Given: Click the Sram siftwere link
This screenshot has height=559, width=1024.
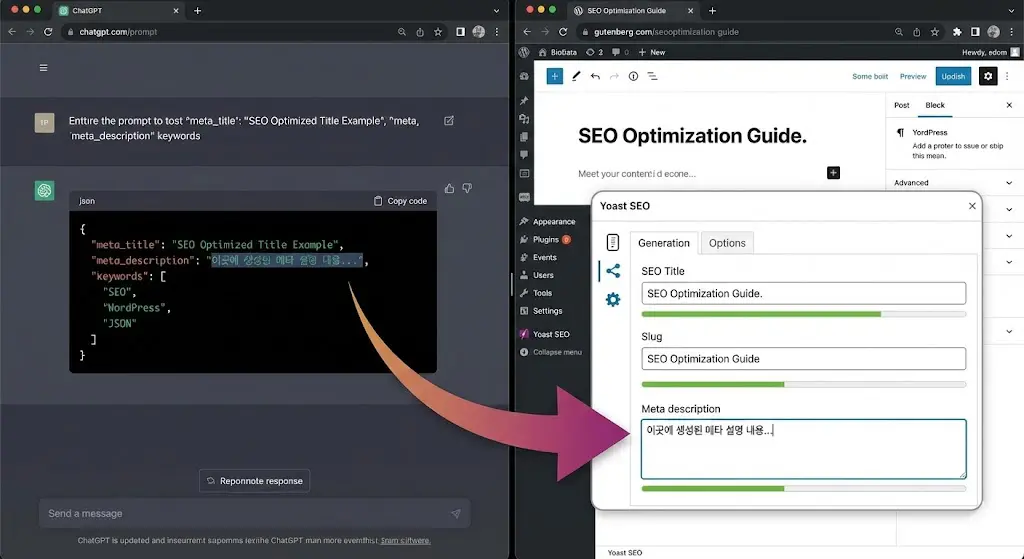Looking at the screenshot, I should click(x=406, y=541).
